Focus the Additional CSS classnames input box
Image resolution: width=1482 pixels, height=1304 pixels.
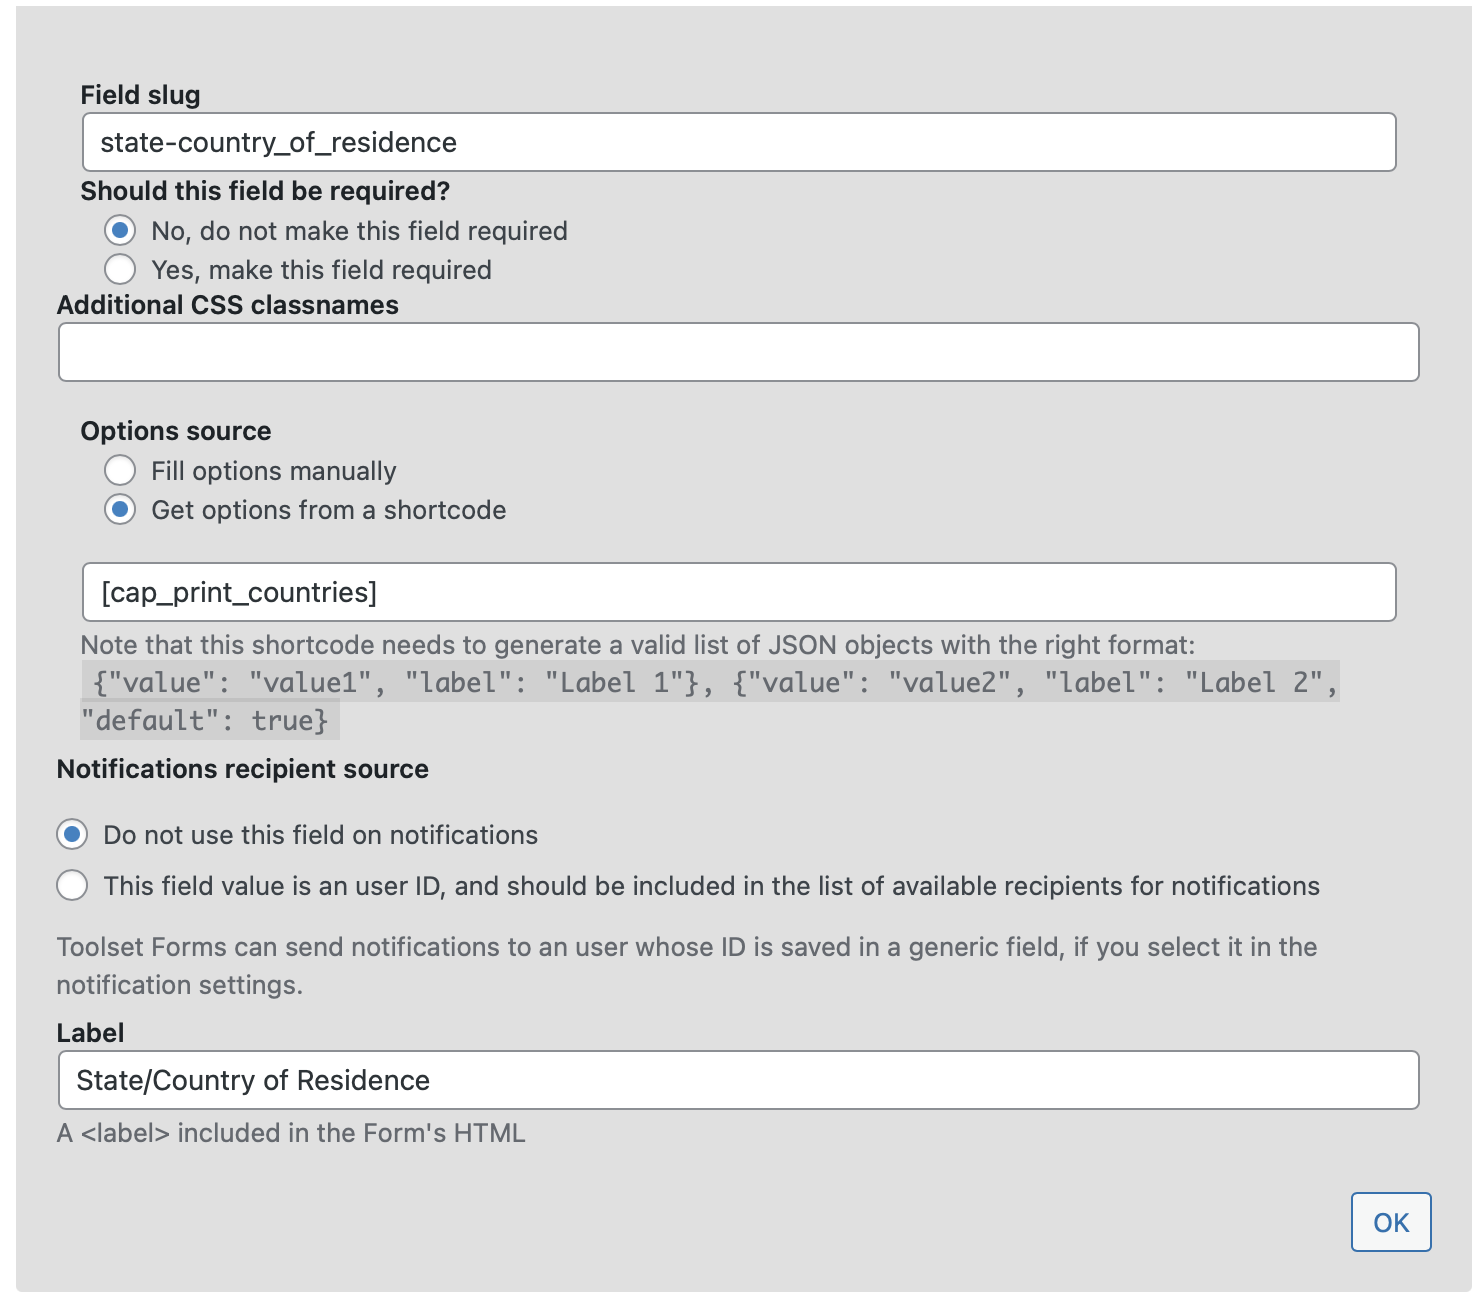pos(738,352)
